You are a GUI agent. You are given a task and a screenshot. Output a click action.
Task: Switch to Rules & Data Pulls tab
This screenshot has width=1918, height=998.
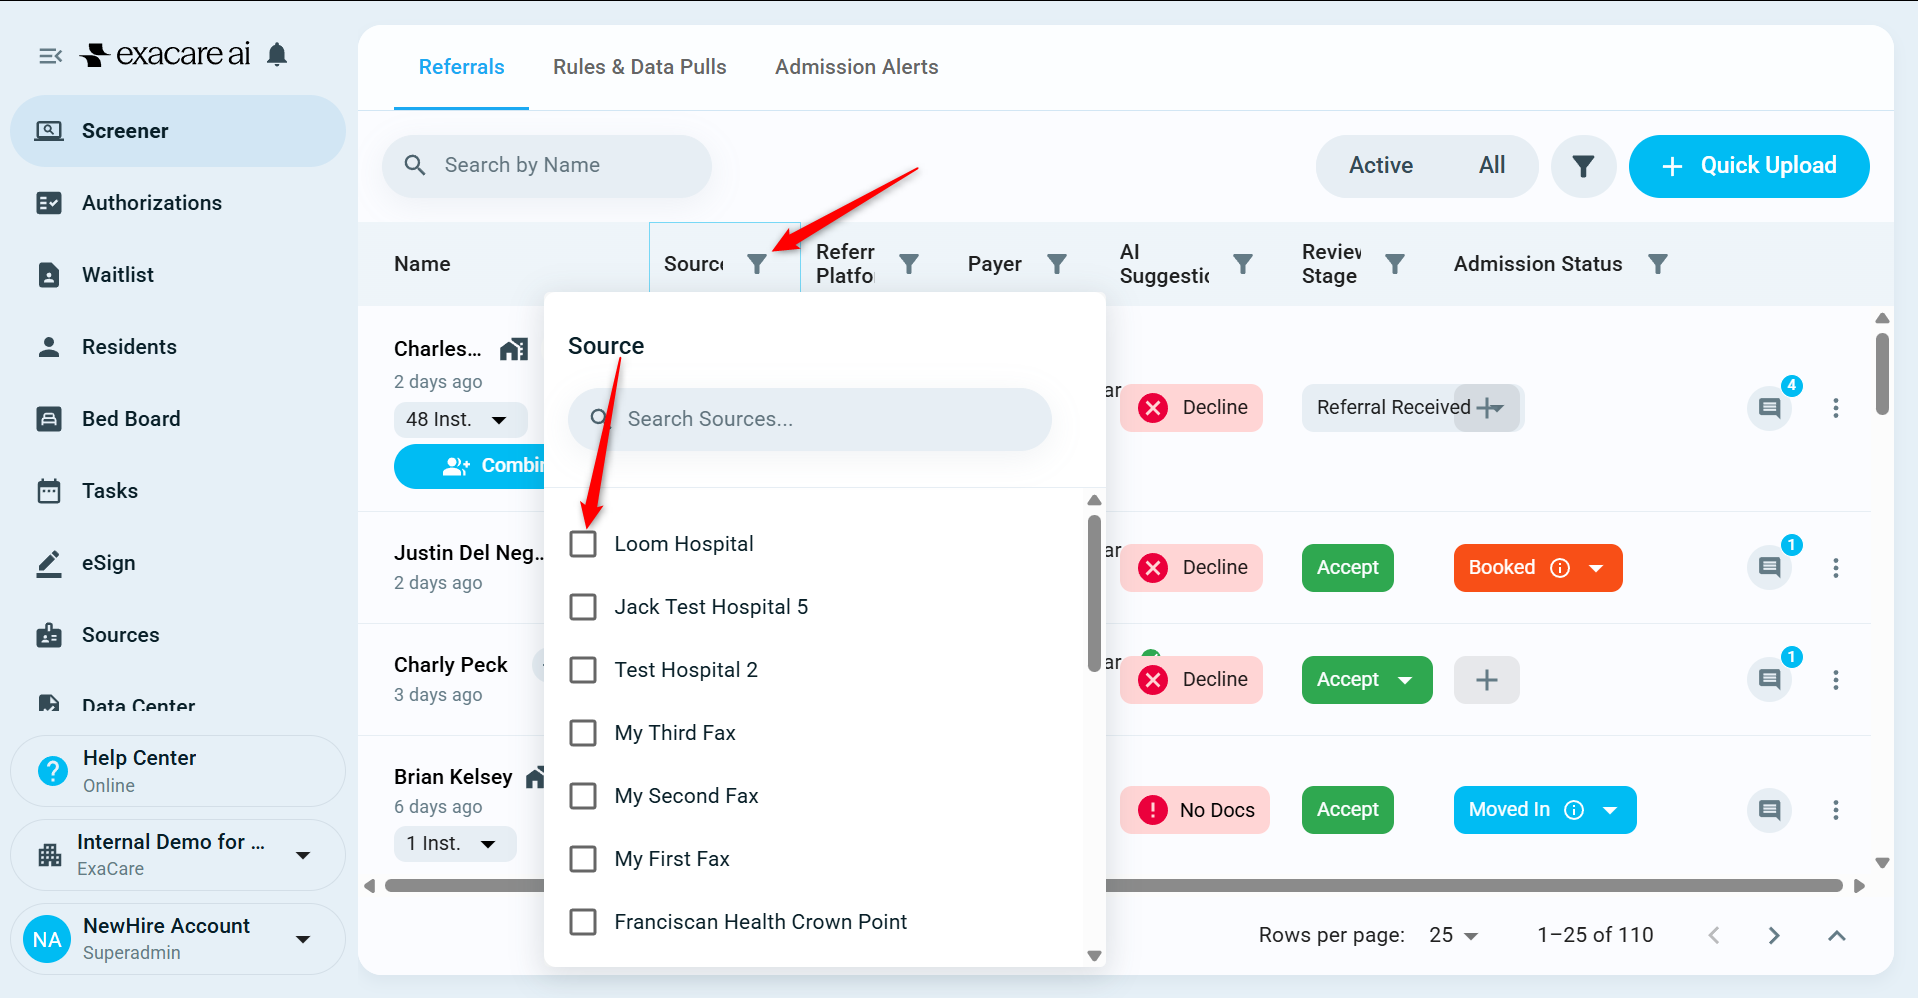[640, 67]
